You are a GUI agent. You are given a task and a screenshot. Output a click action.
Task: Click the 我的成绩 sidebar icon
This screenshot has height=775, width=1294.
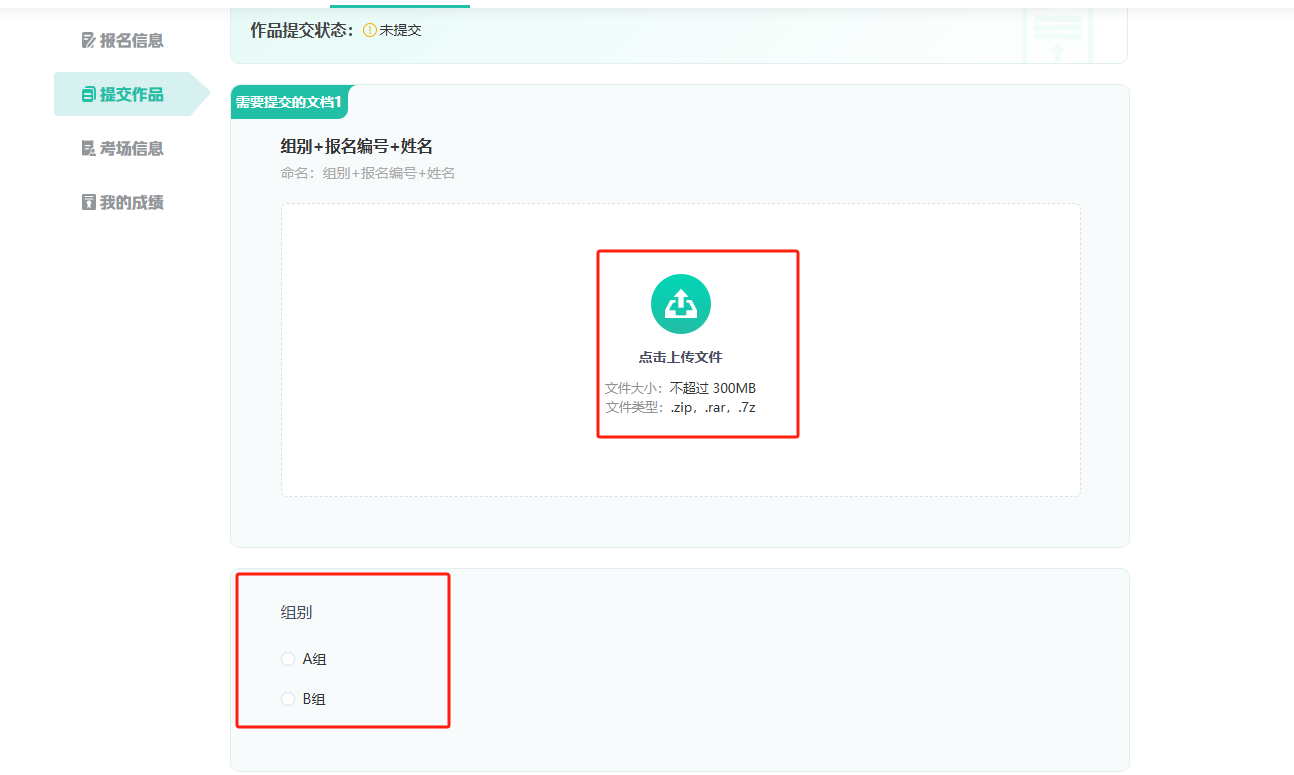89,203
